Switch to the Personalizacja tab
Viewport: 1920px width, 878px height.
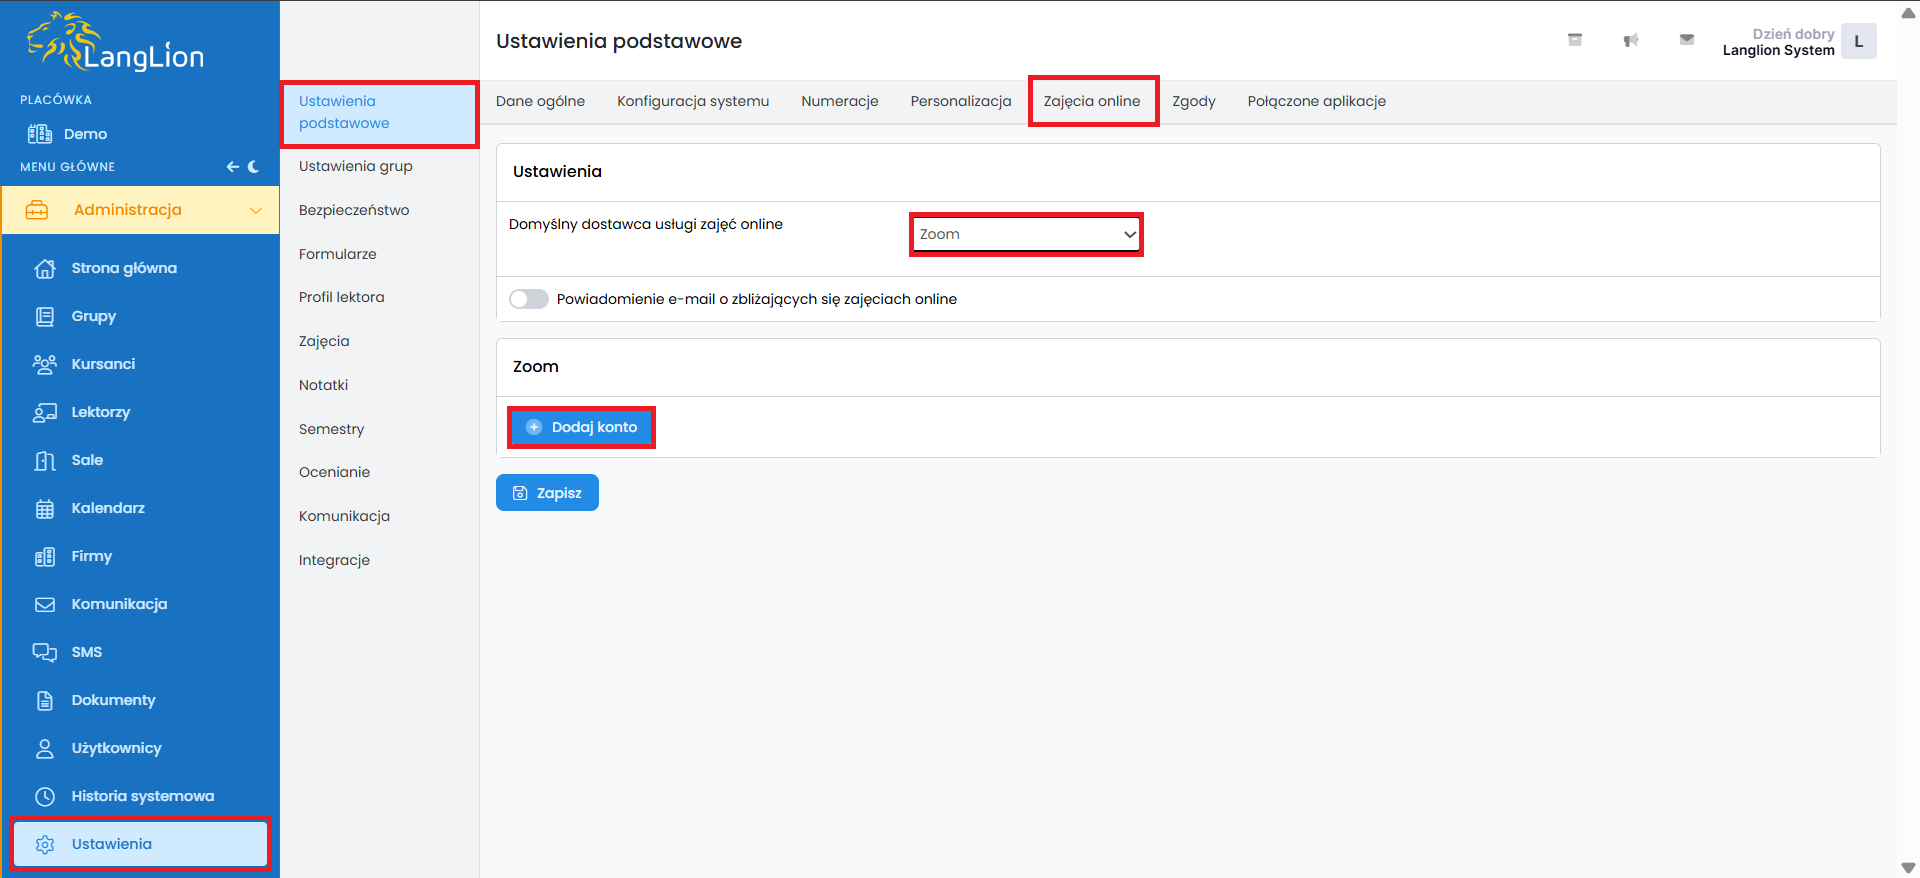coord(960,101)
